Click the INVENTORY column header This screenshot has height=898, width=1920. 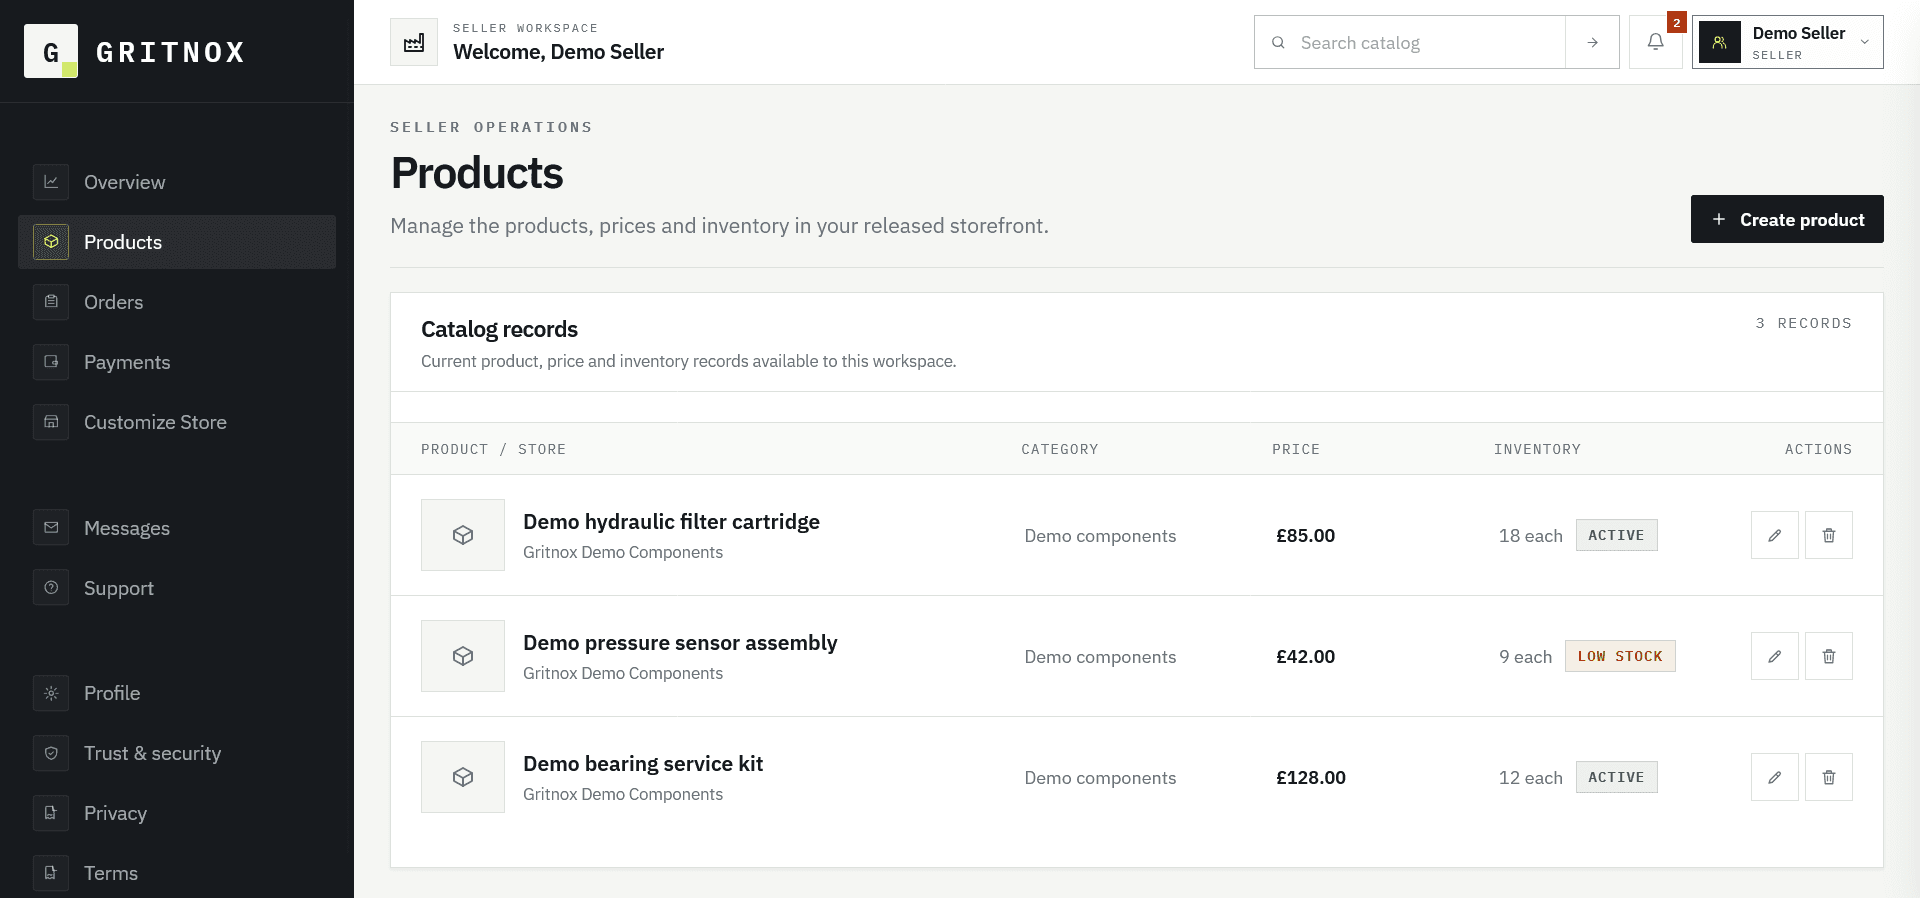coord(1537,449)
